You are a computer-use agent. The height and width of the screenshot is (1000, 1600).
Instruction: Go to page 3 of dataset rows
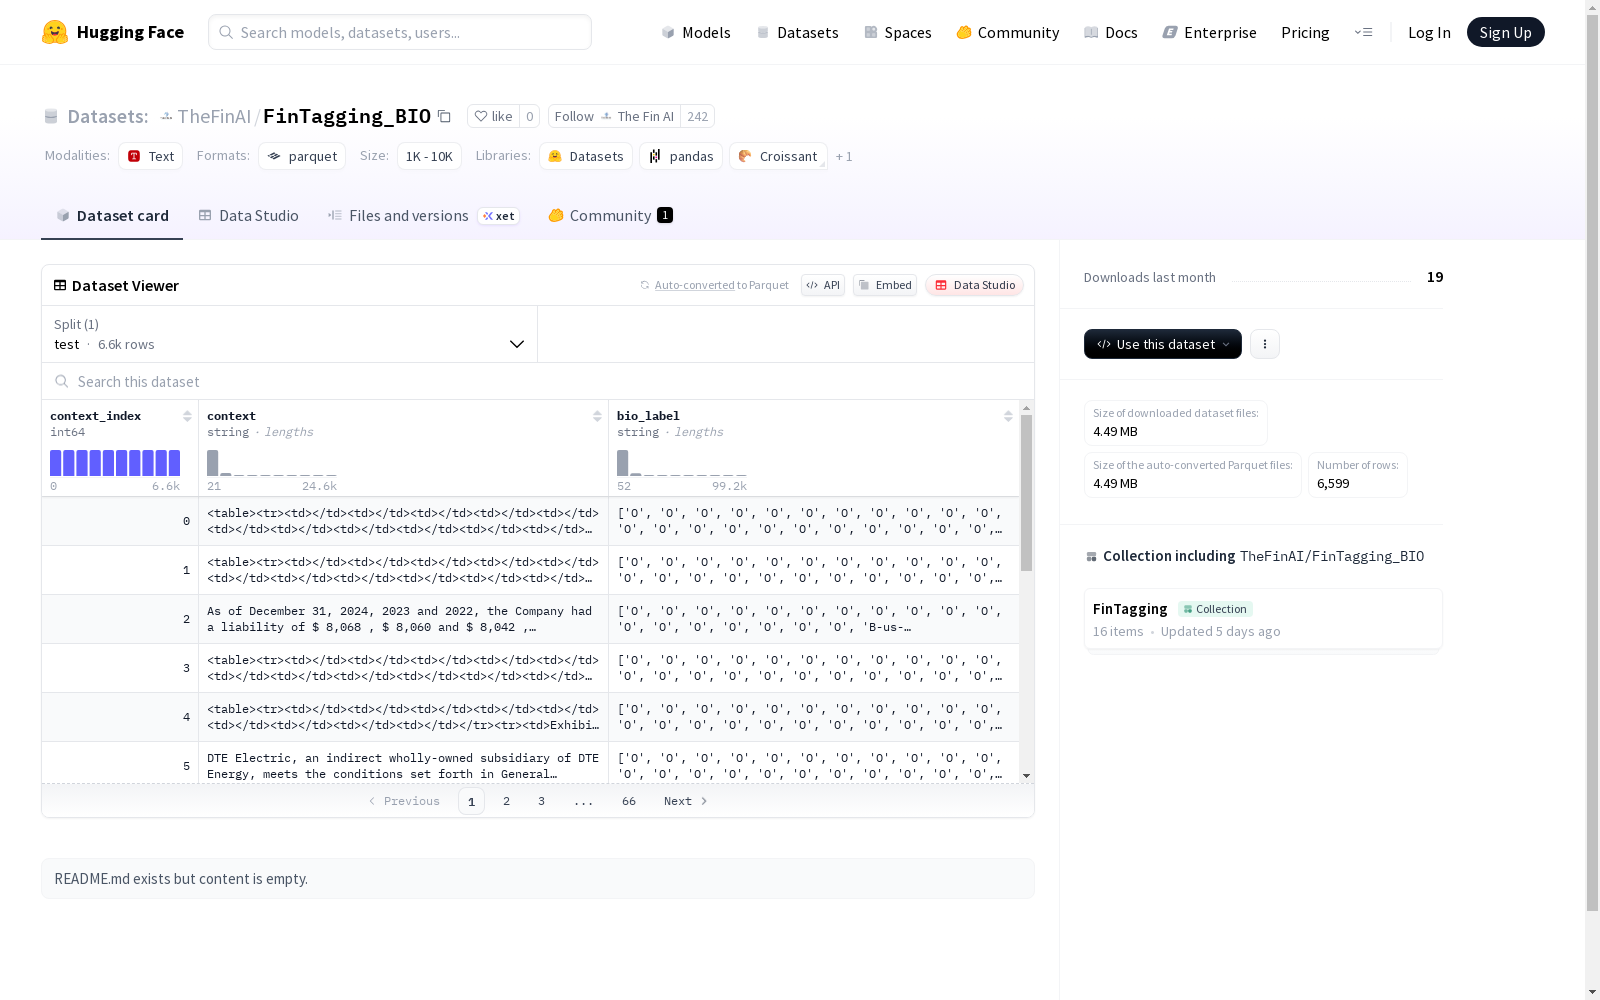click(x=542, y=801)
